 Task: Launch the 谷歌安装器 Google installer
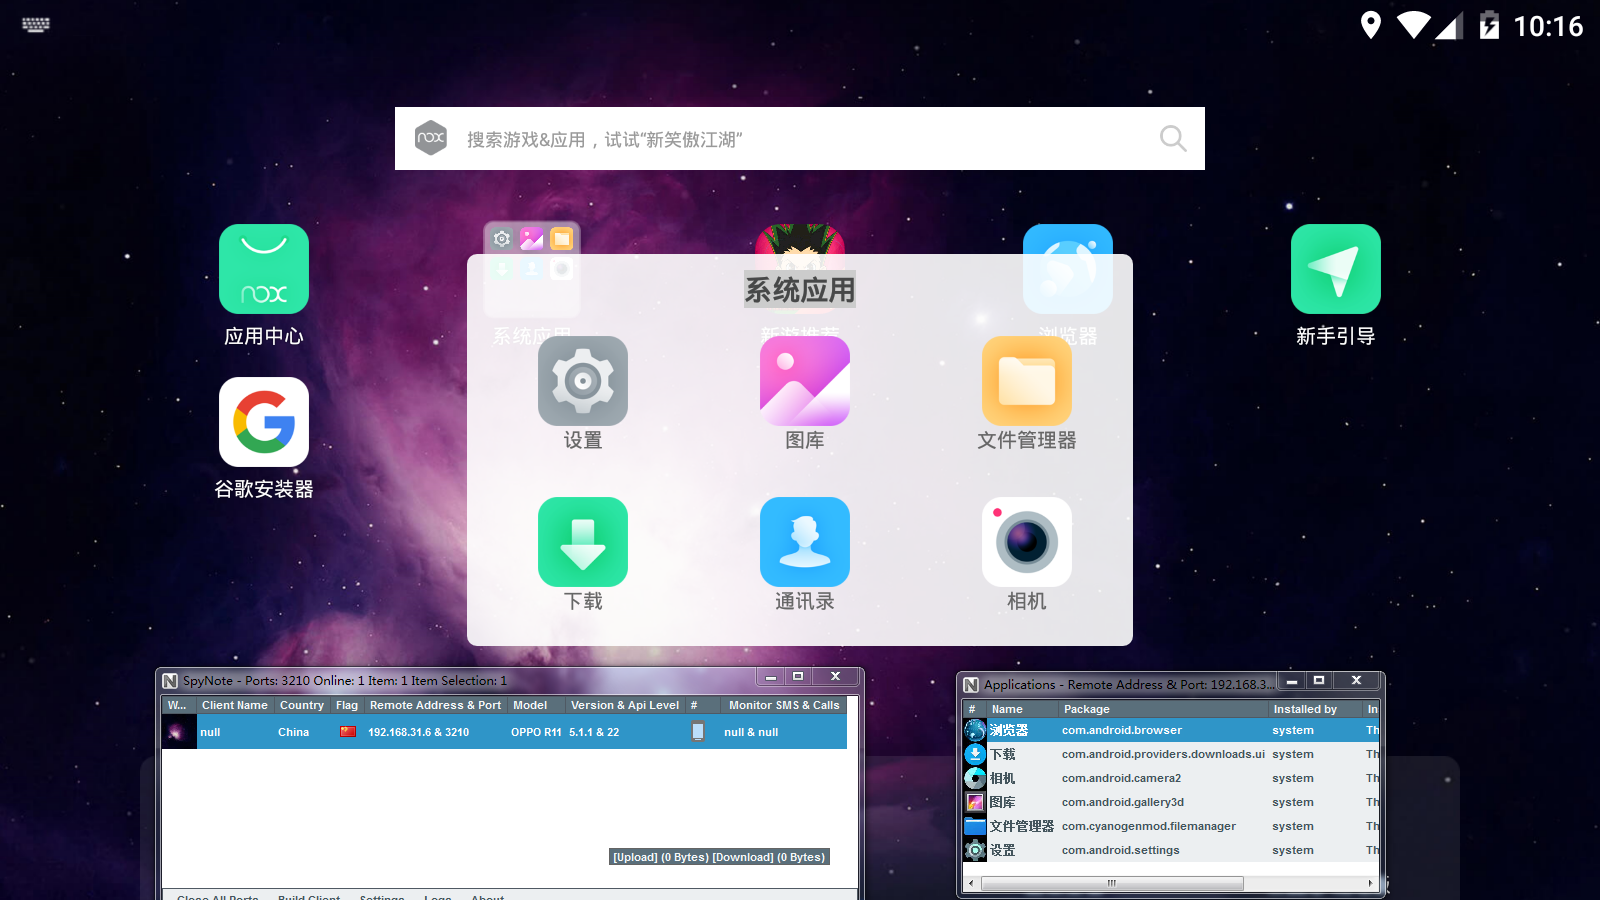264,422
